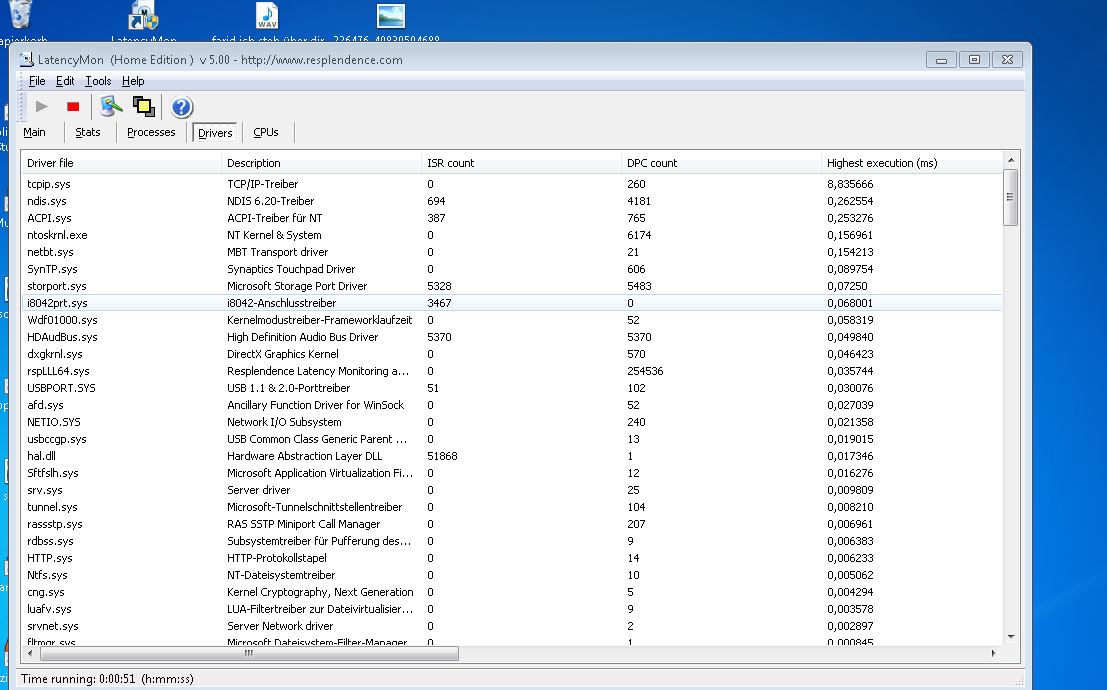Open the Help menu

(x=133, y=81)
